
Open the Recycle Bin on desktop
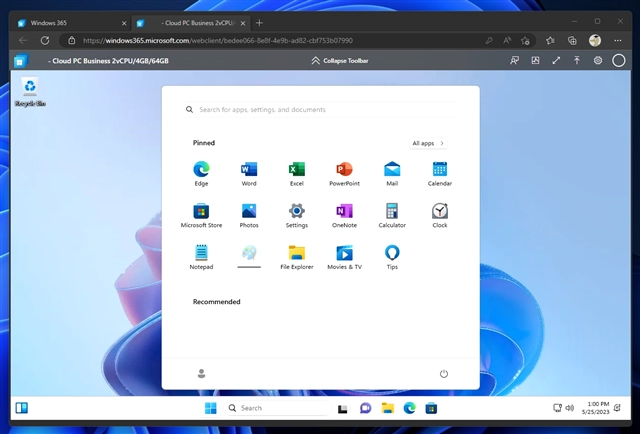(x=30, y=91)
